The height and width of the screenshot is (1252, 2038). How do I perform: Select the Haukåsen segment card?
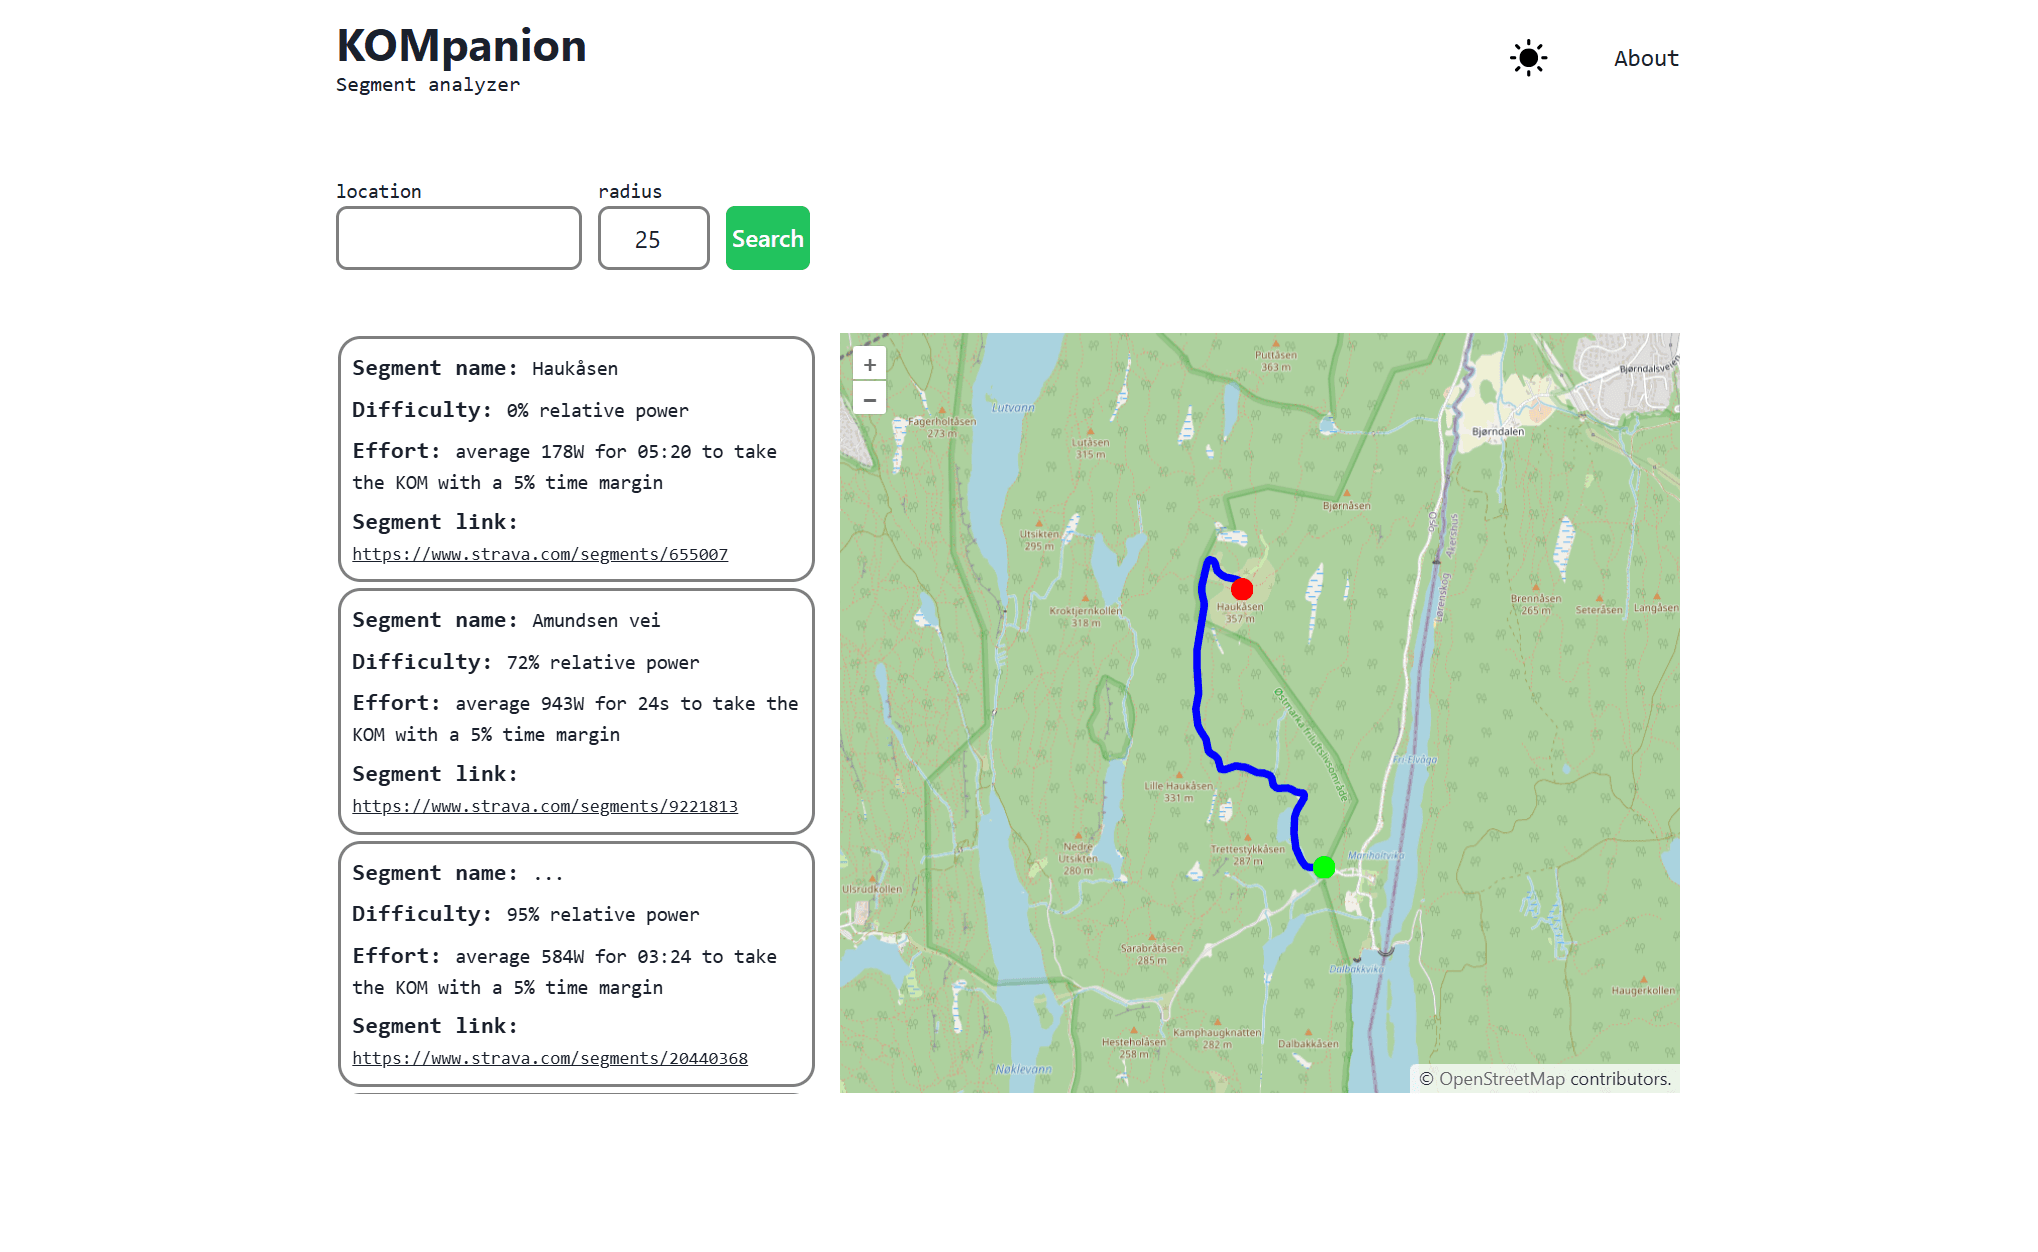[576, 459]
